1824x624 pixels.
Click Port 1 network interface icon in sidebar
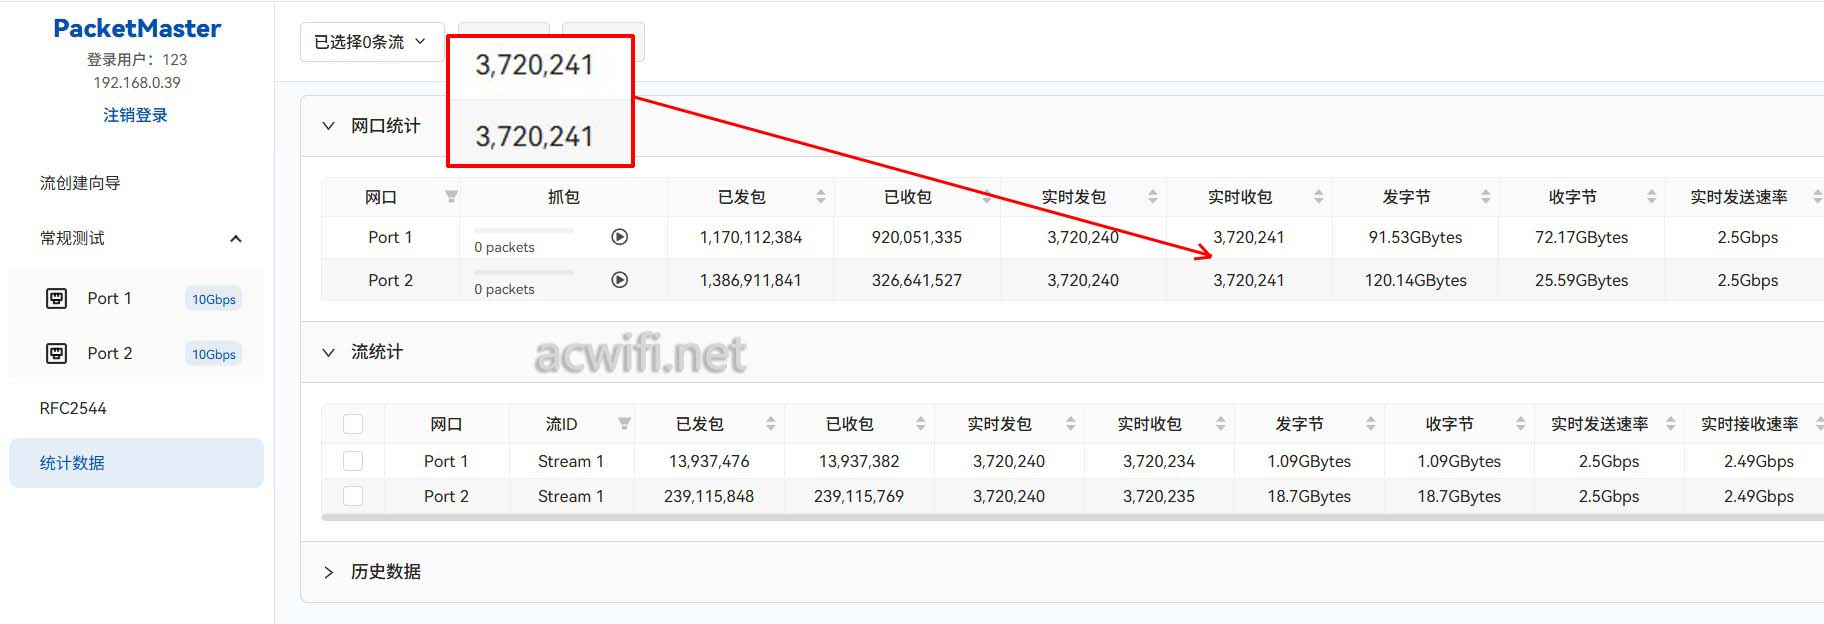tap(57, 298)
